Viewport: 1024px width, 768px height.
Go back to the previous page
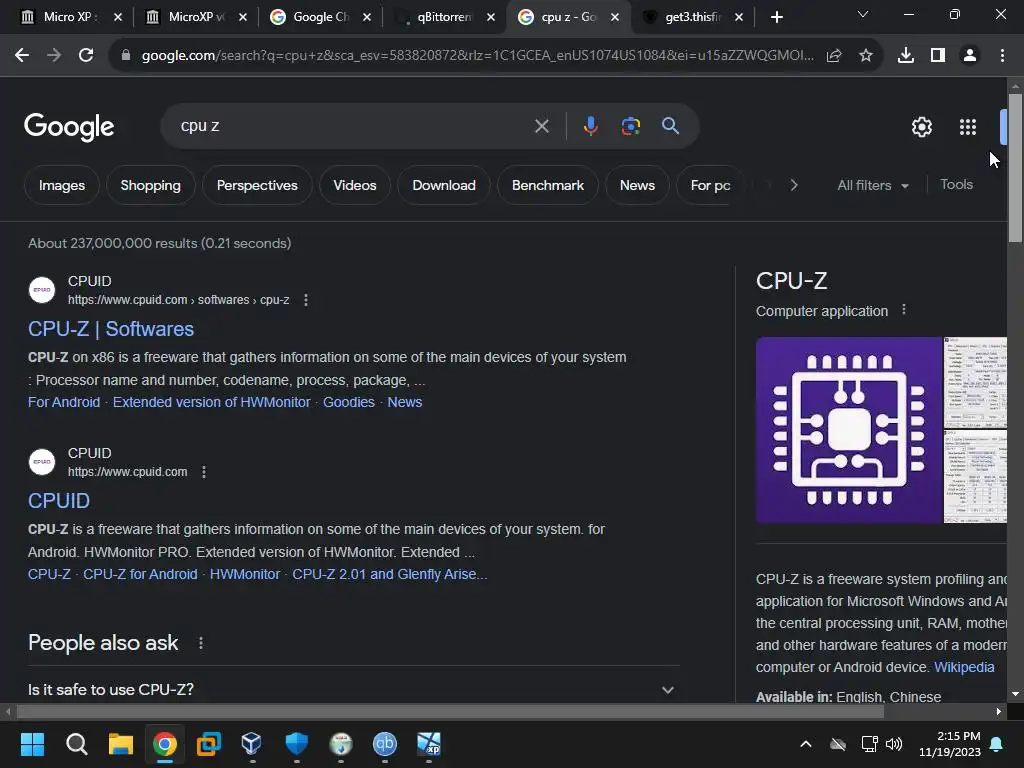click(22, 56)
